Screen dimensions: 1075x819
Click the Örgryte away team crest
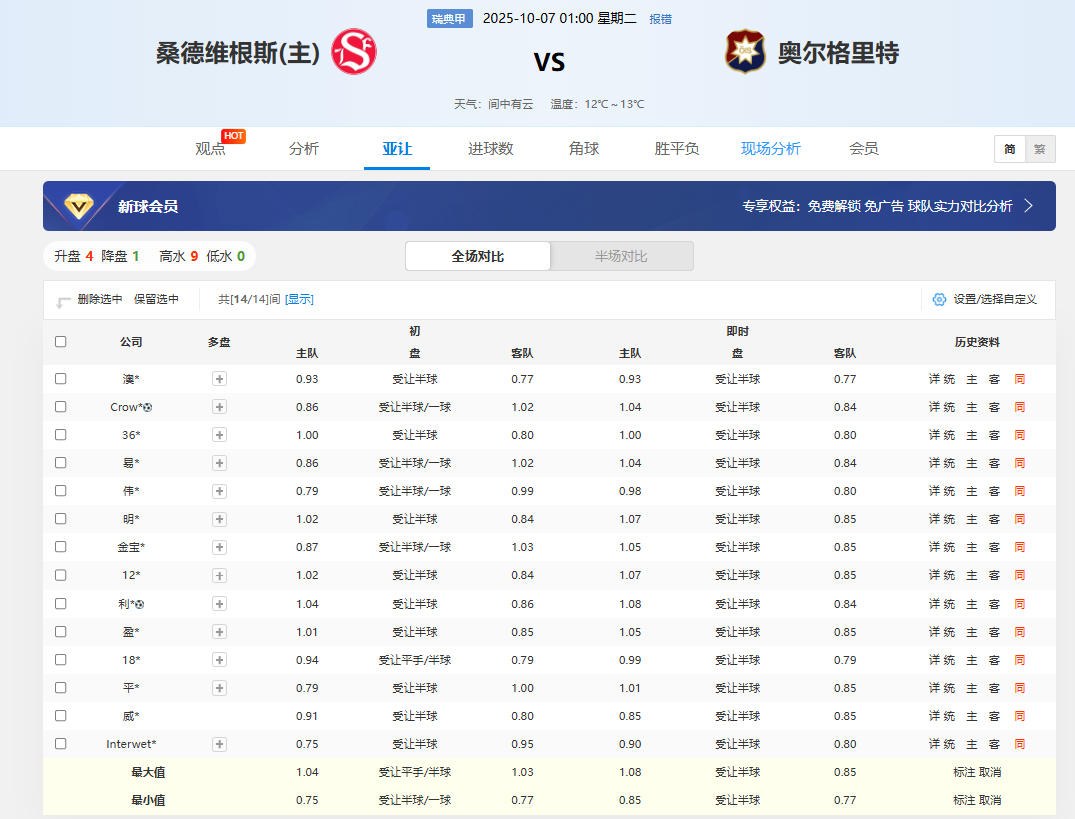click(x=745, y=51)
